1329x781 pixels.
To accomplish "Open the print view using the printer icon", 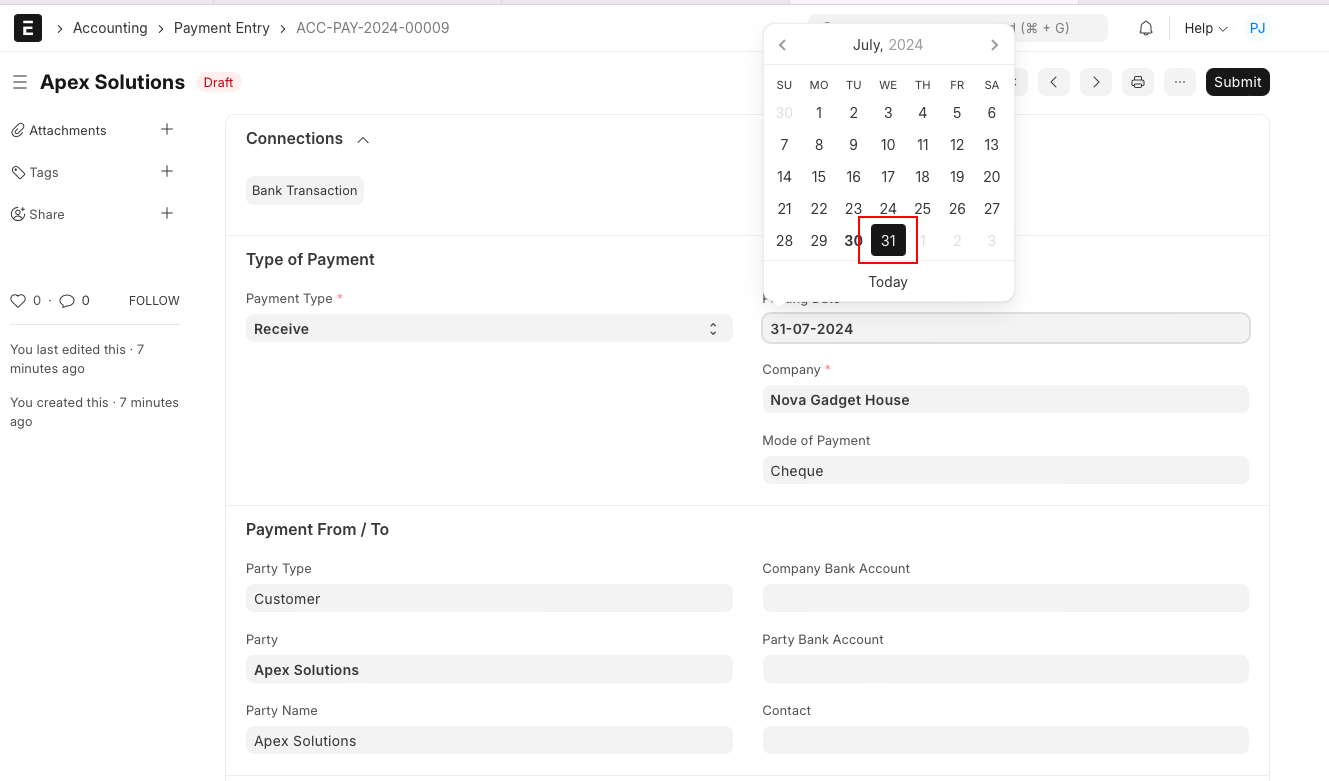I will coord(1137,82).
